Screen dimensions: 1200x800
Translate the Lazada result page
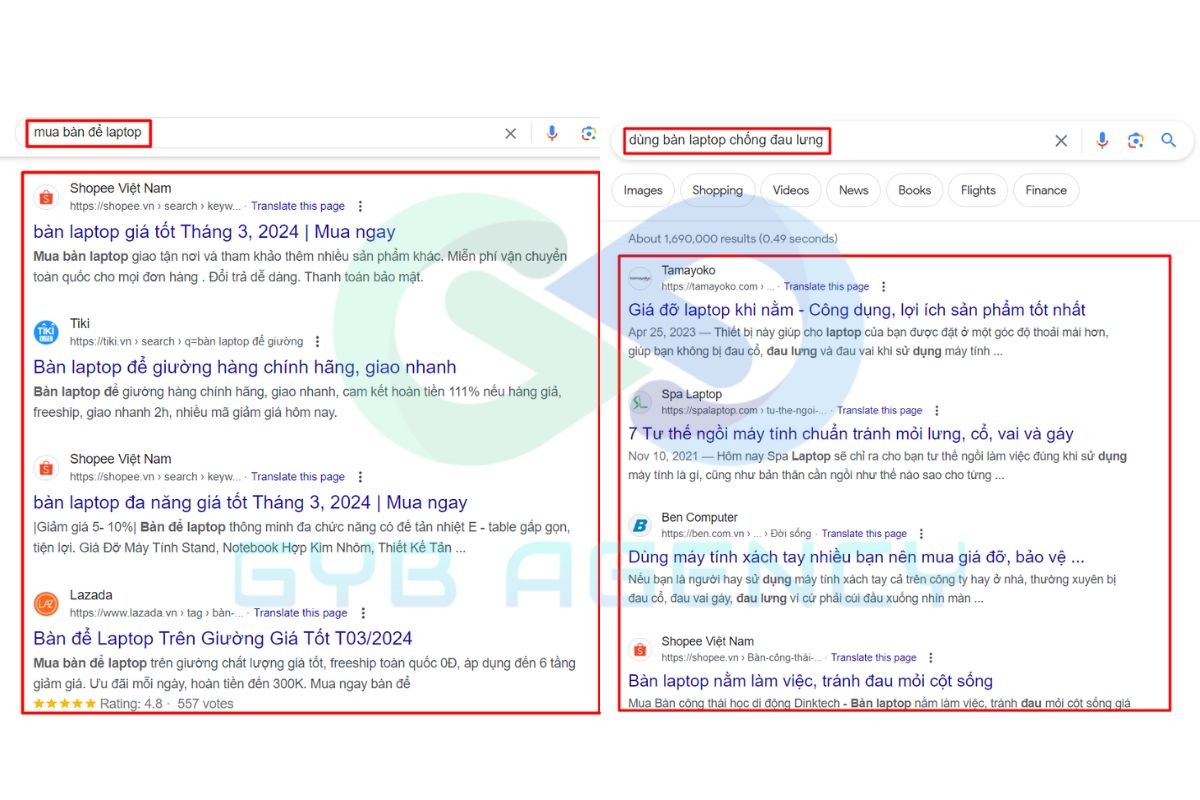tap(301, 613)
